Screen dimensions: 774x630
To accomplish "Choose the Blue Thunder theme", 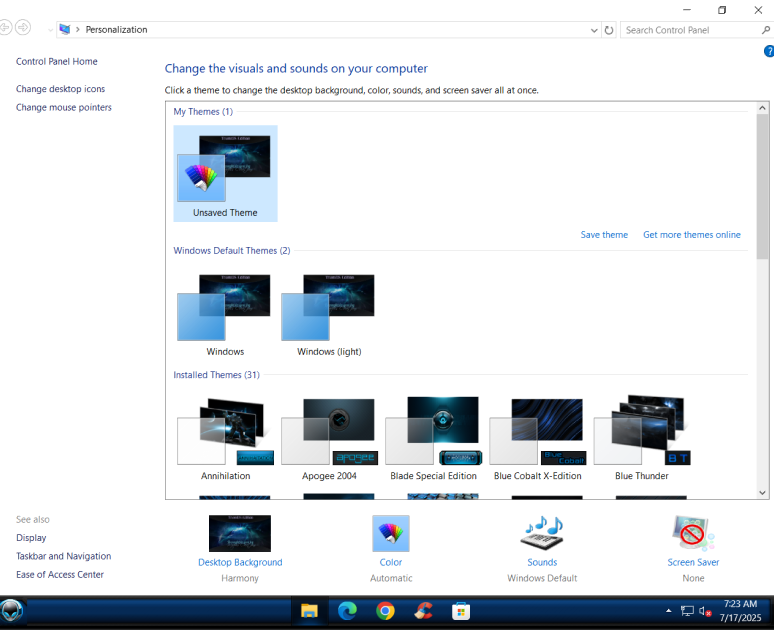I will point(642,438).
